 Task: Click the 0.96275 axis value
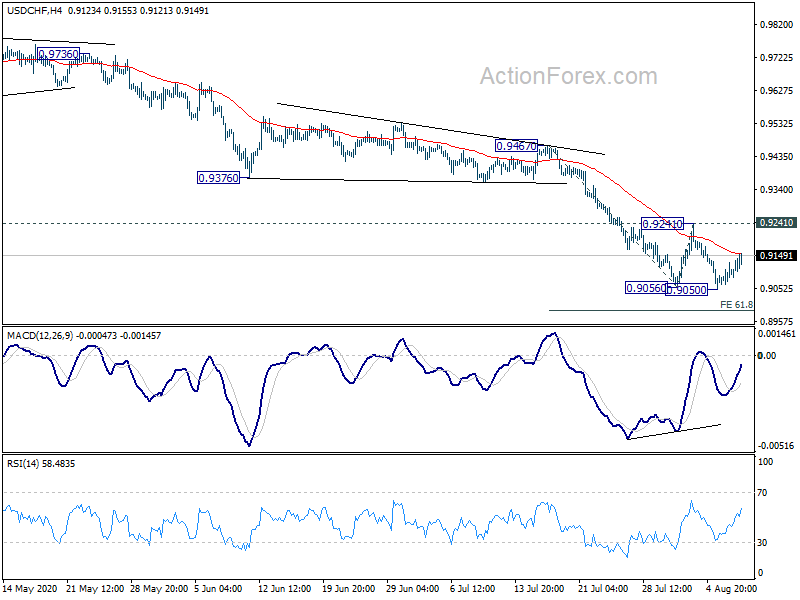777,91
